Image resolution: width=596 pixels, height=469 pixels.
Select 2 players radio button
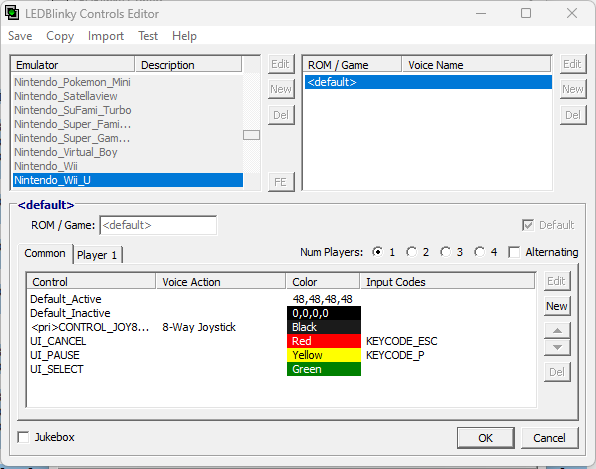[411, 252]
